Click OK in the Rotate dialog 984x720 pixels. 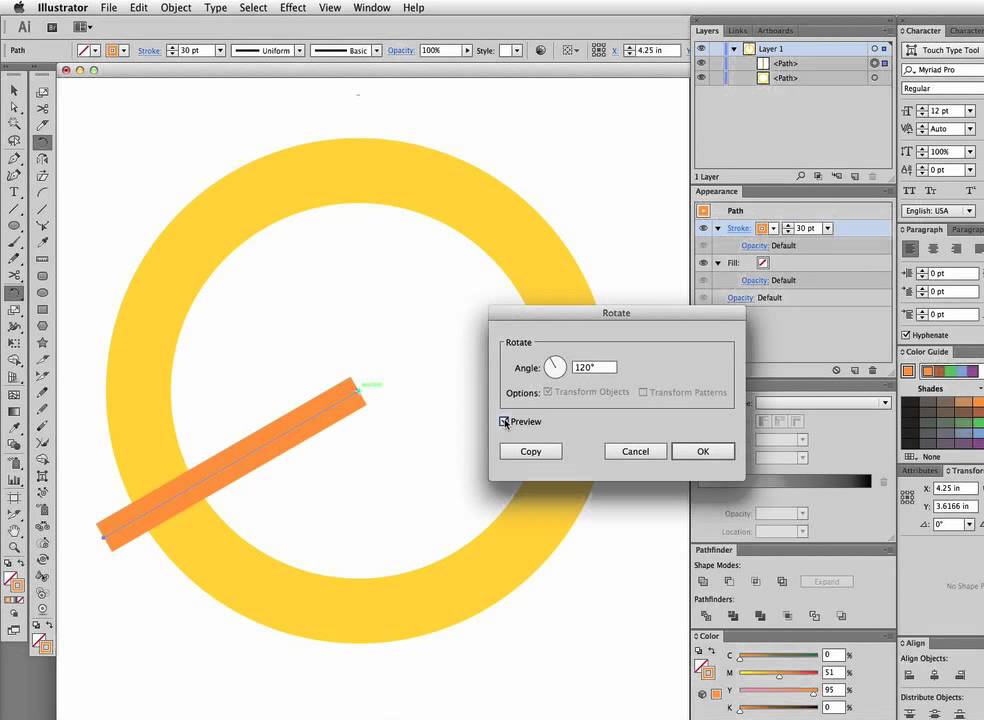(x=703, y=451)
